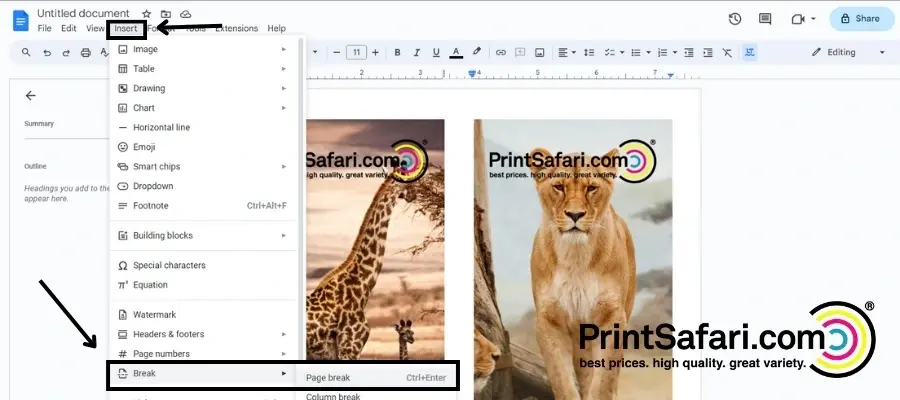
Task: Toggle underline formatting
Action: point(436,52)
